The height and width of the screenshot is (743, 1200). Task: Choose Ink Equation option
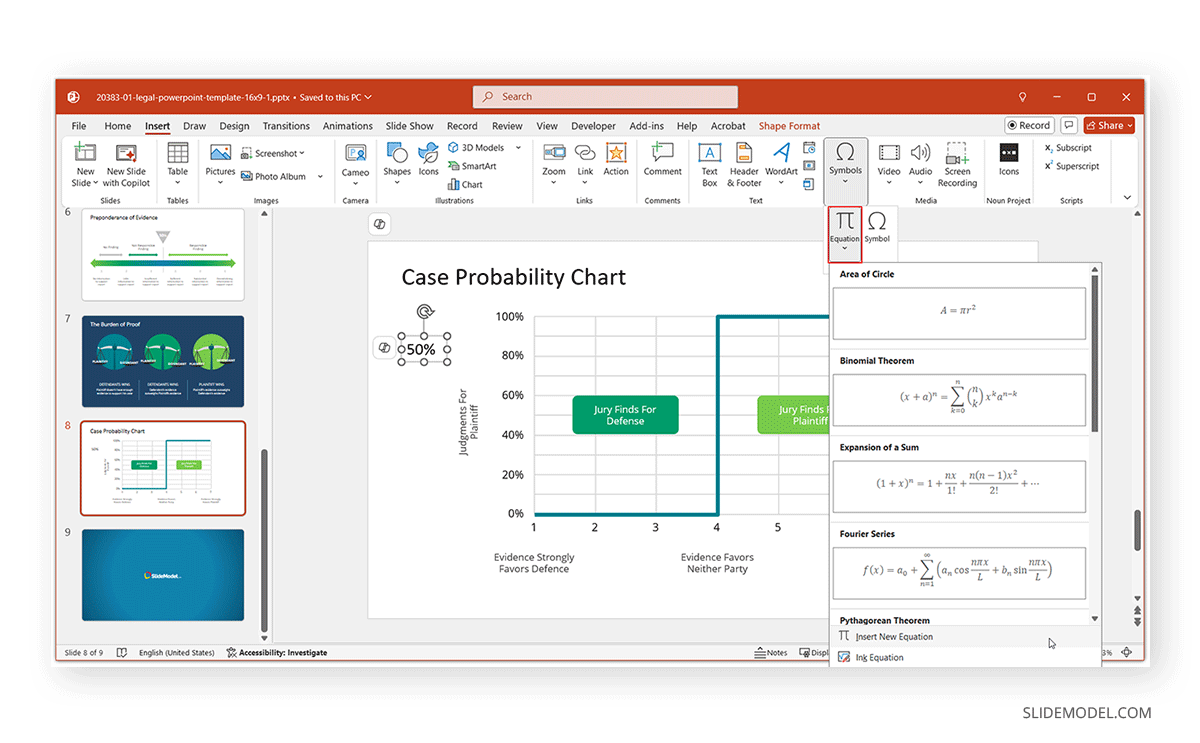965,657
